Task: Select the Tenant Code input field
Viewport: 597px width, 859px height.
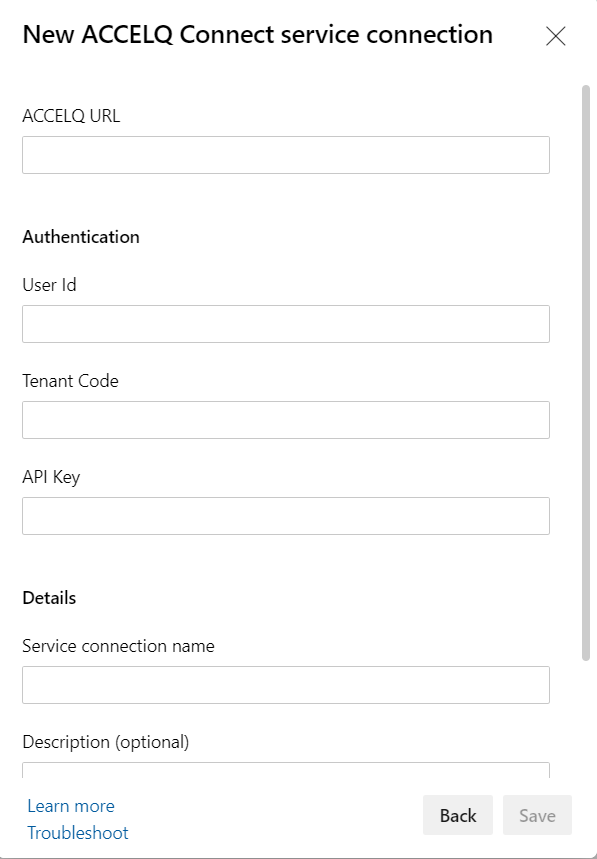Action: point(286,420)
